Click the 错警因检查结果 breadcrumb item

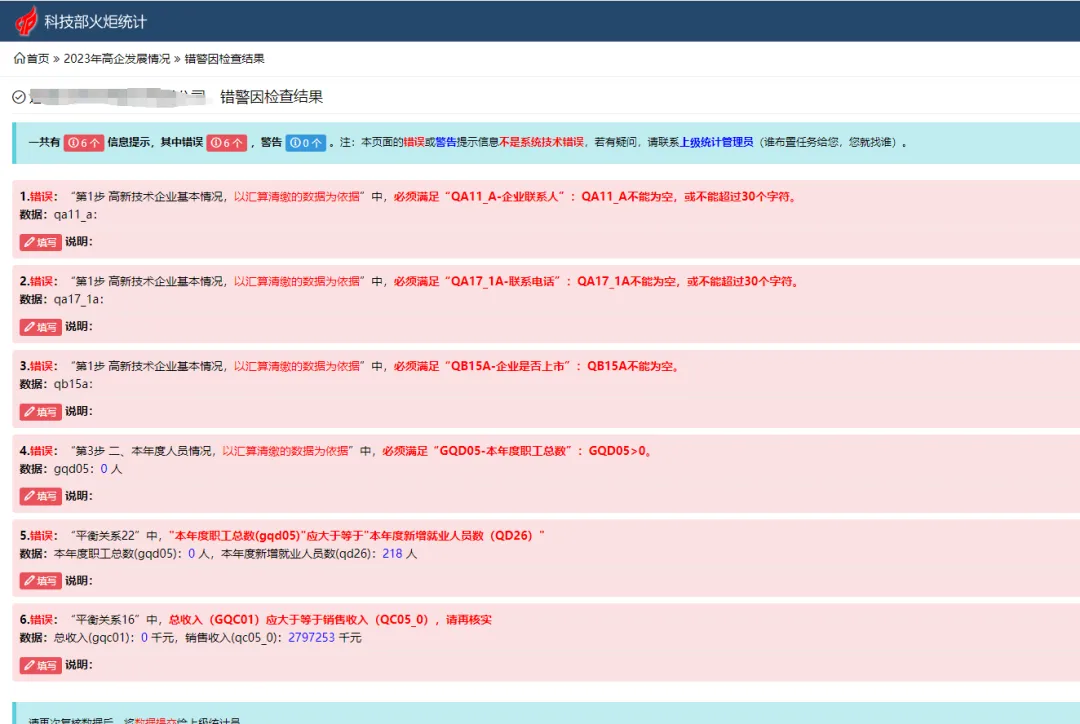pyautogui.click(x=225, y=59)
